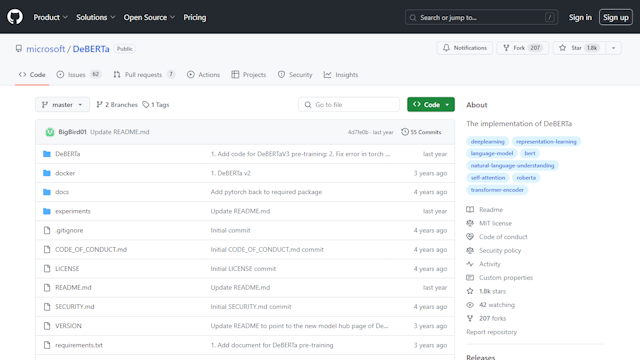Click the Go to file input
640x360 pixels.
coord(349,104)
